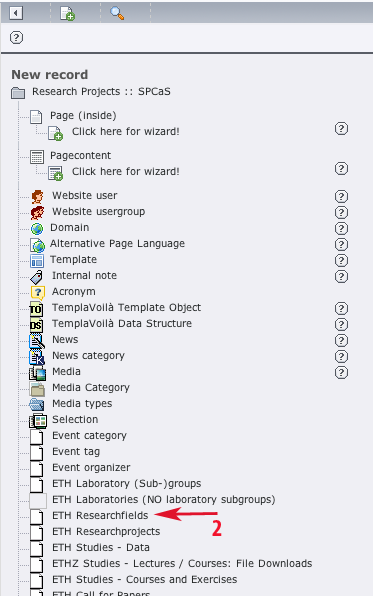Open help for Domain
The height and width of the screenshot is (596, 373).
click(341, 228)
